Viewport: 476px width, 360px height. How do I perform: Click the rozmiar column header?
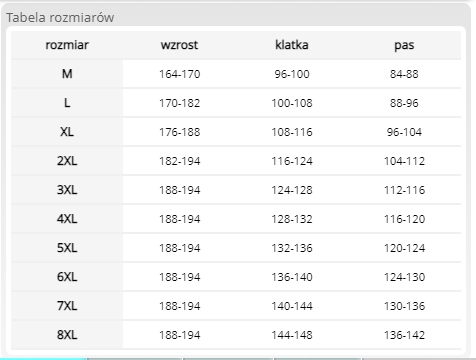[67, 45]
